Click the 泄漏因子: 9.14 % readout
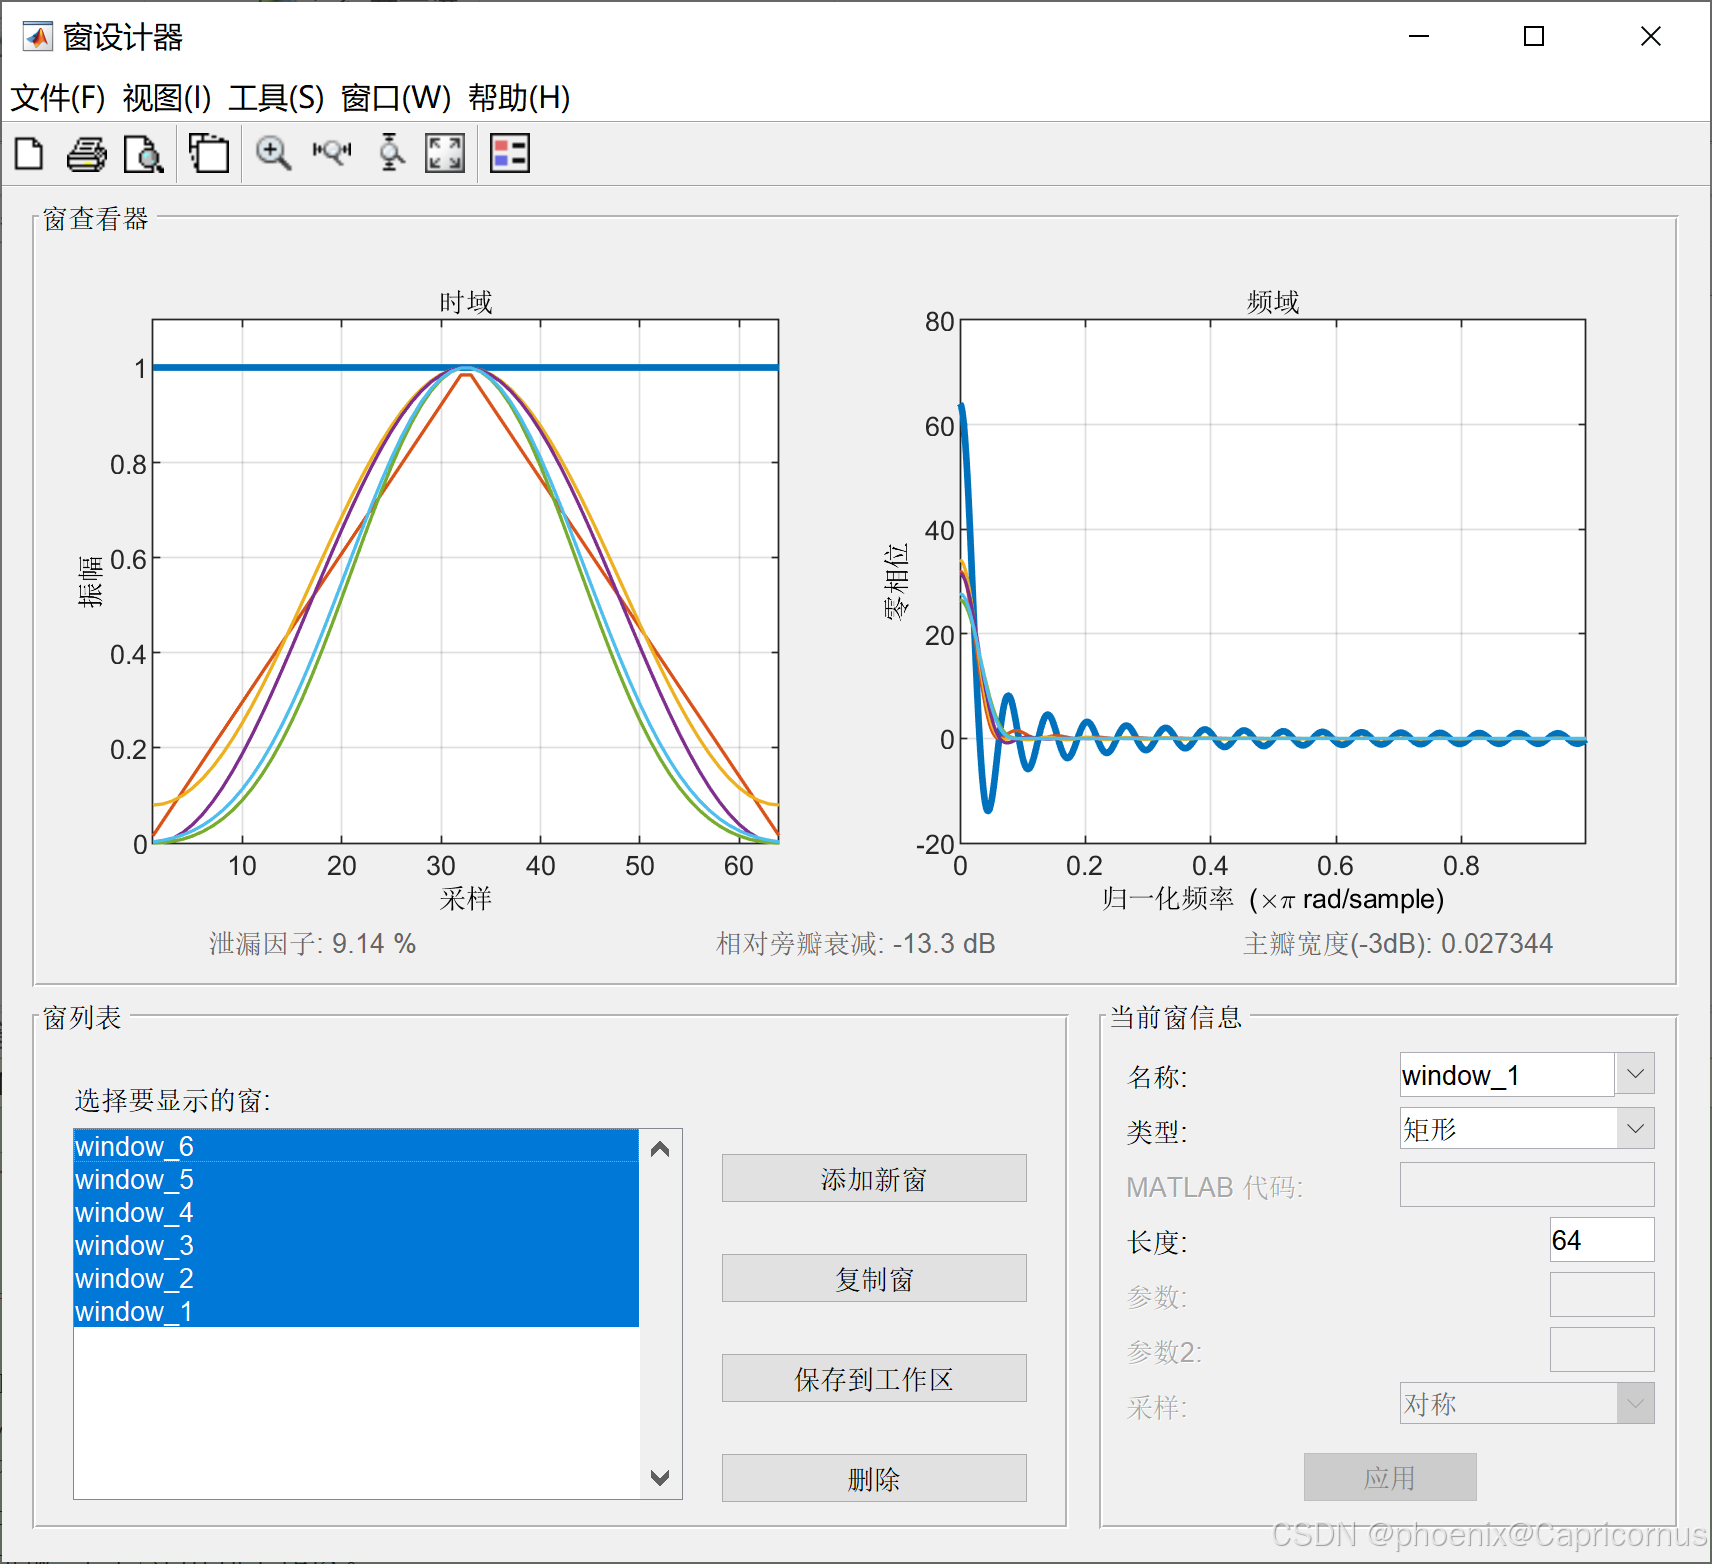 312,943
